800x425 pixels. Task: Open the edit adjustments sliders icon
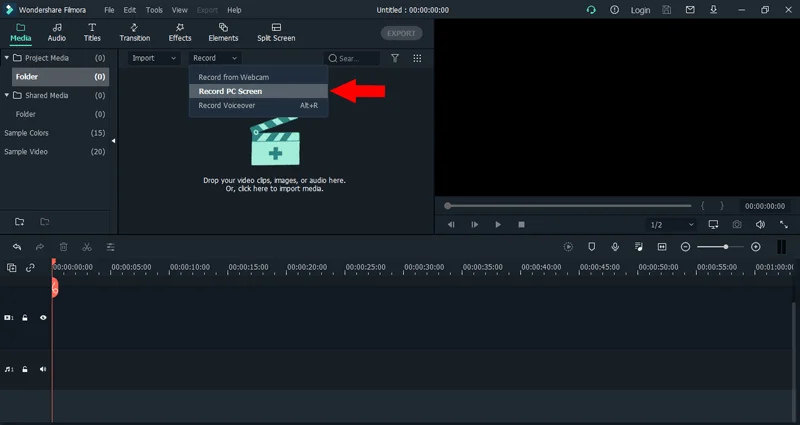[x=110, y=247]
